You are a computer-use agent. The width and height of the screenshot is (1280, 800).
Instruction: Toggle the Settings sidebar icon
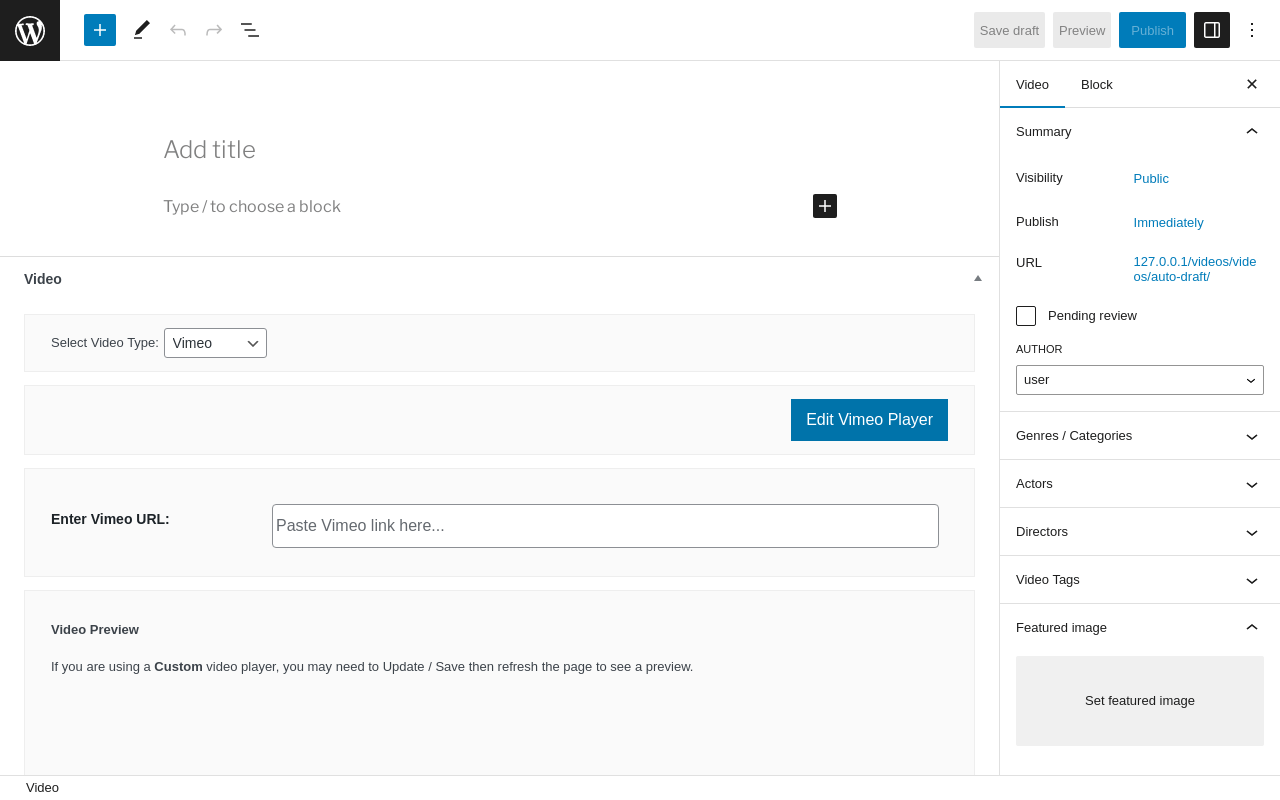[1212, 30]
